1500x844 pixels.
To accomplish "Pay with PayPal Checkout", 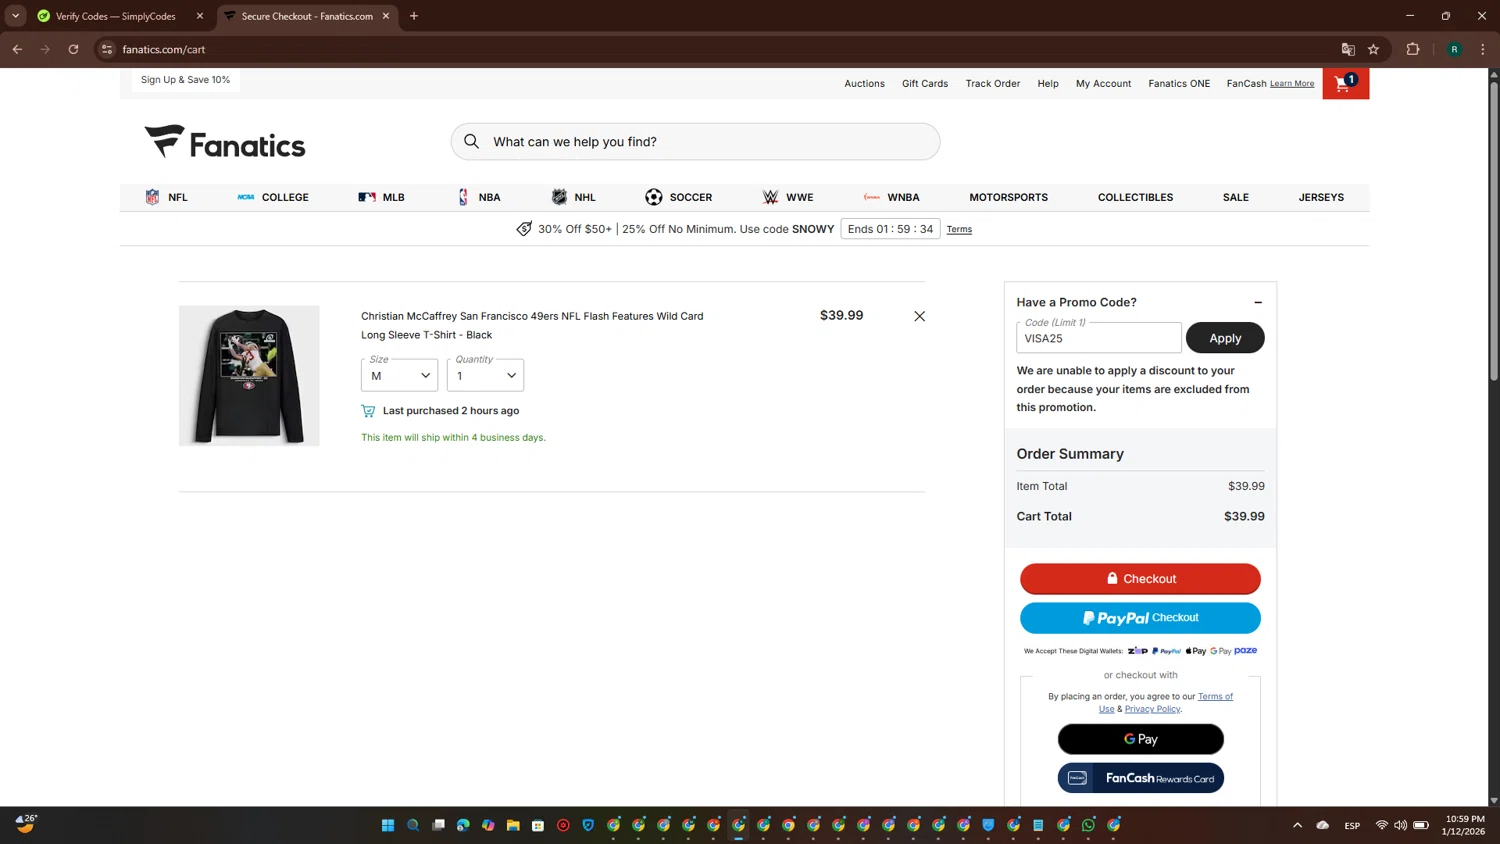I will click(x=1140, y=618).
